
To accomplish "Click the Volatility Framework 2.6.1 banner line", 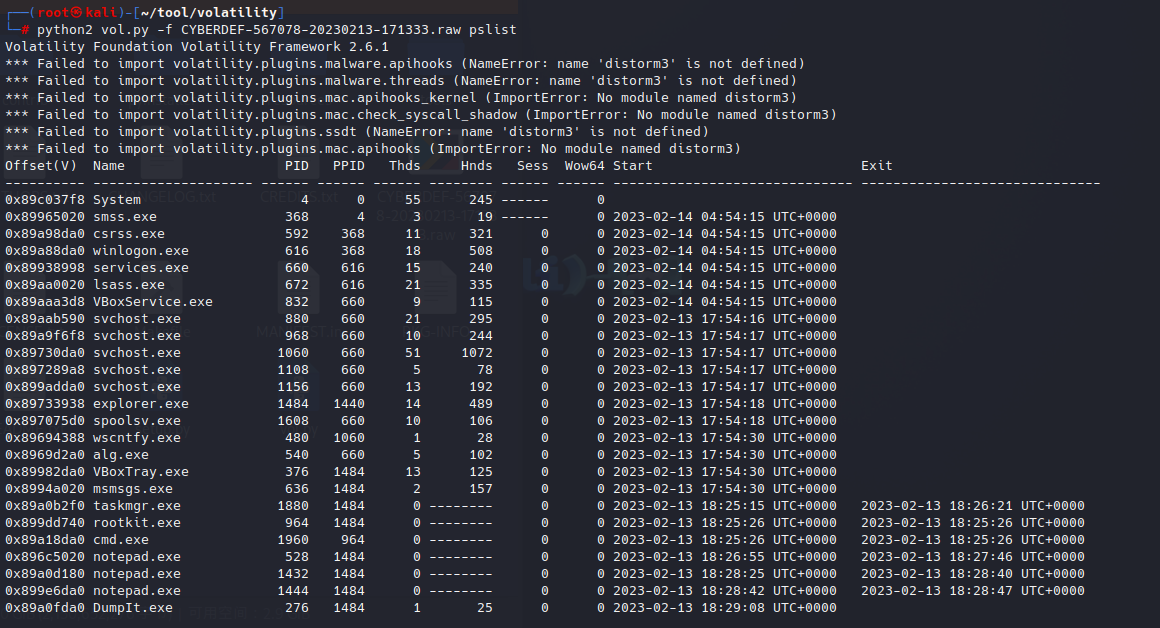I will [x=197, y=46].
